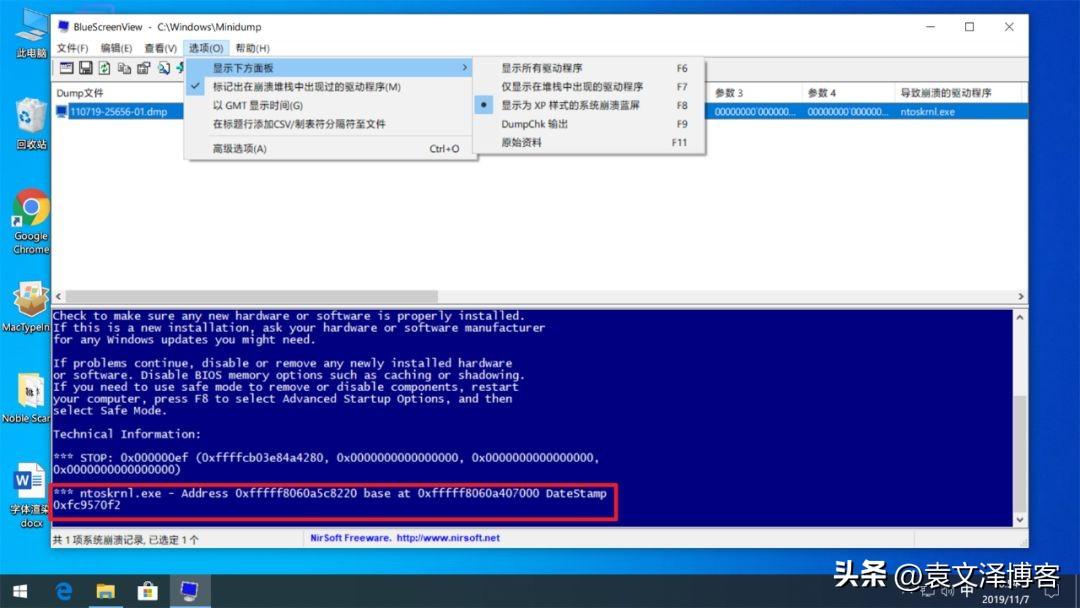Open the 回收站 recycle bin icon

coord(31,123)
